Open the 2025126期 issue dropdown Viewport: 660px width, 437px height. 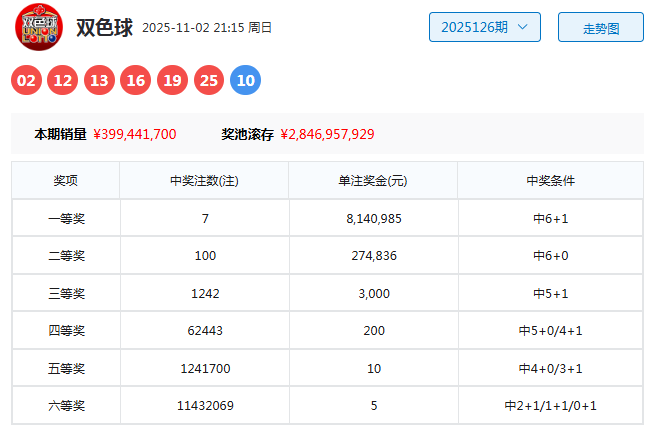coord(485,27)
